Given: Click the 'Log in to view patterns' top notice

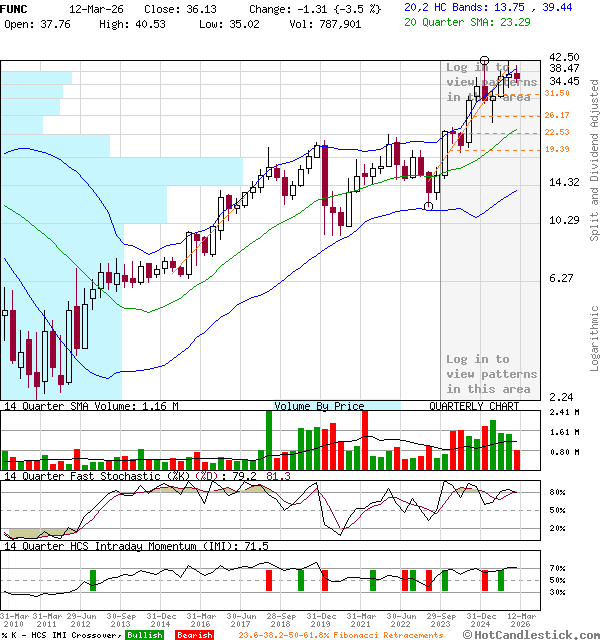Looking at the screenshot, I should tap(491, 82).
